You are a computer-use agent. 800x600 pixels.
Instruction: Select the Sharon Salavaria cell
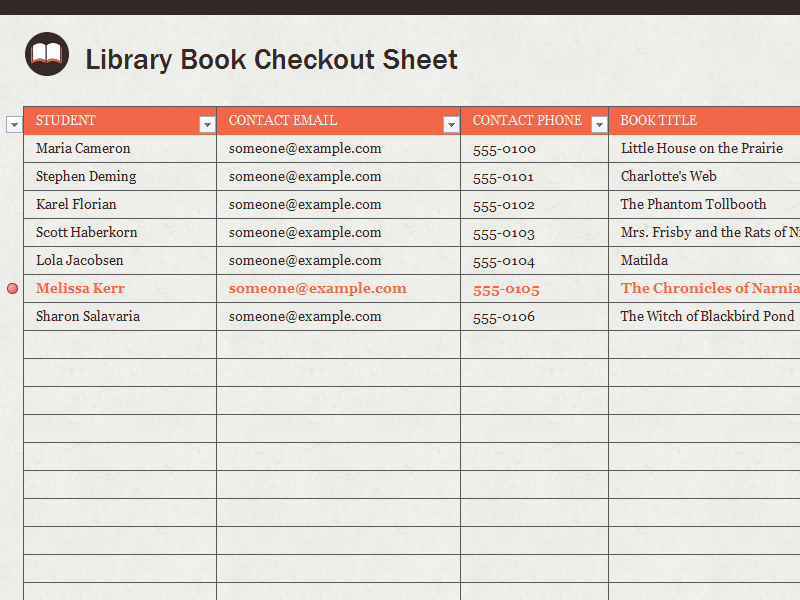(120, 317)
